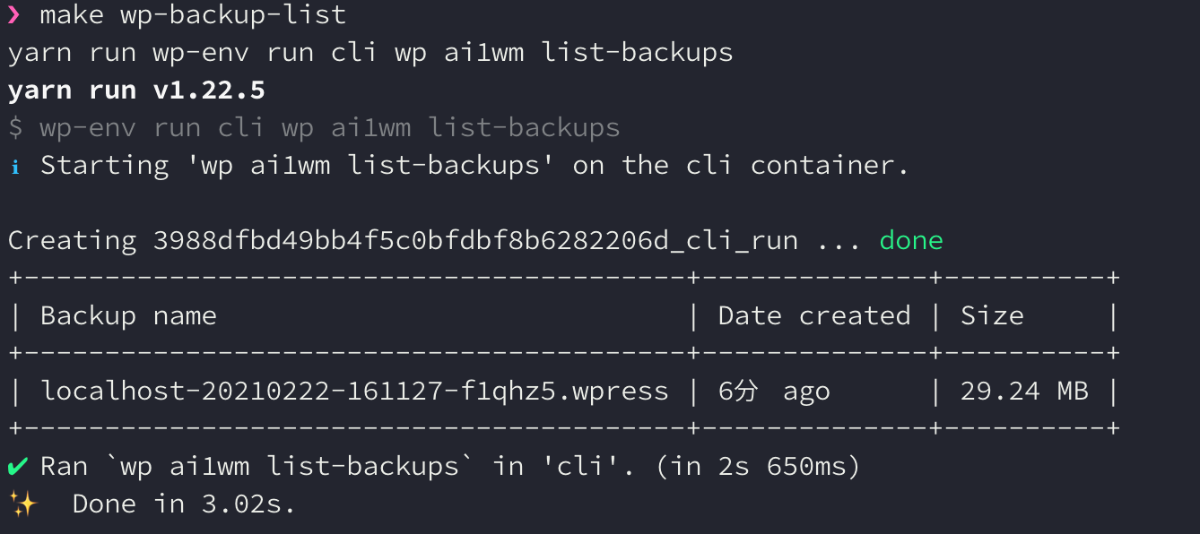1200x534 pixels.
Task: Click the container name 3988dfbd49bb4f5c0bfdbf8b6282206d_cli_run
Action: (x=476, y=241)
